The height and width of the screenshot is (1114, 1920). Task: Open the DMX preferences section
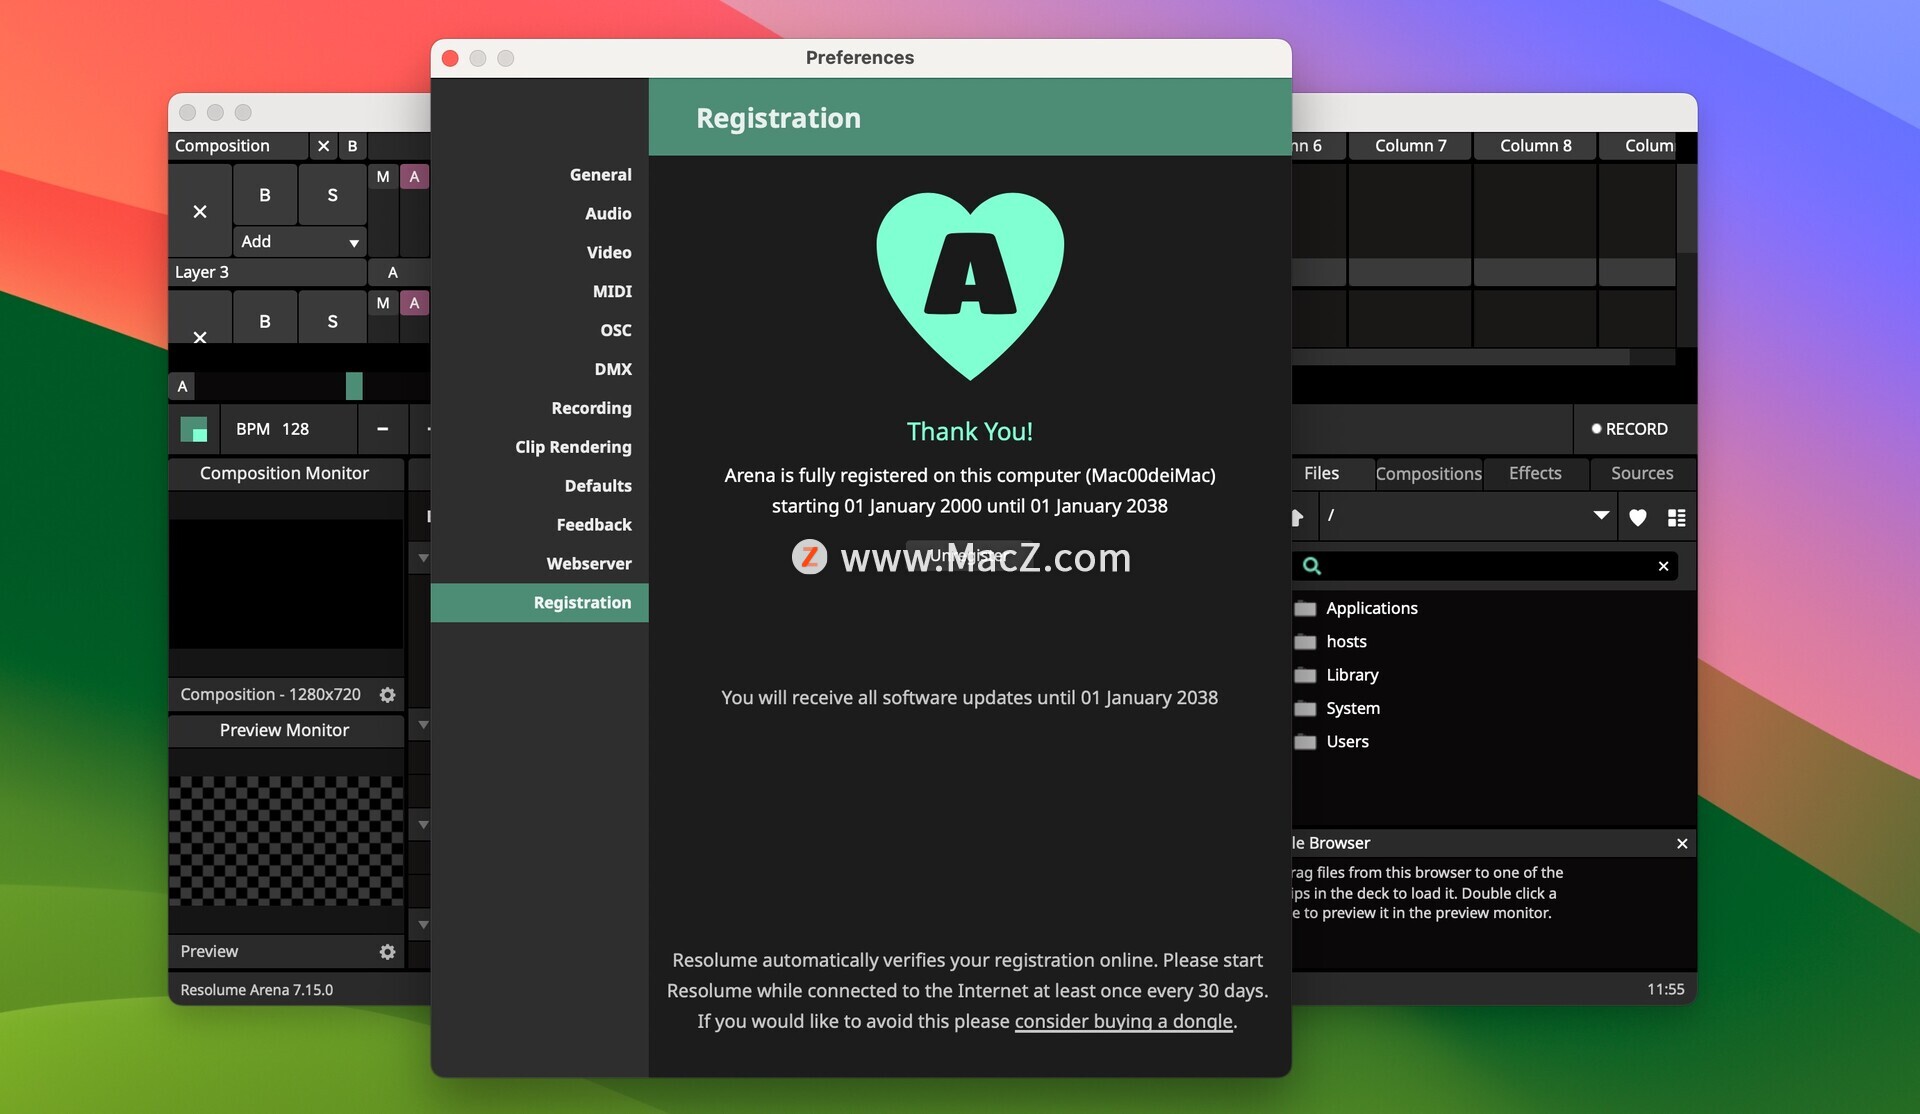tap(613, 369)
